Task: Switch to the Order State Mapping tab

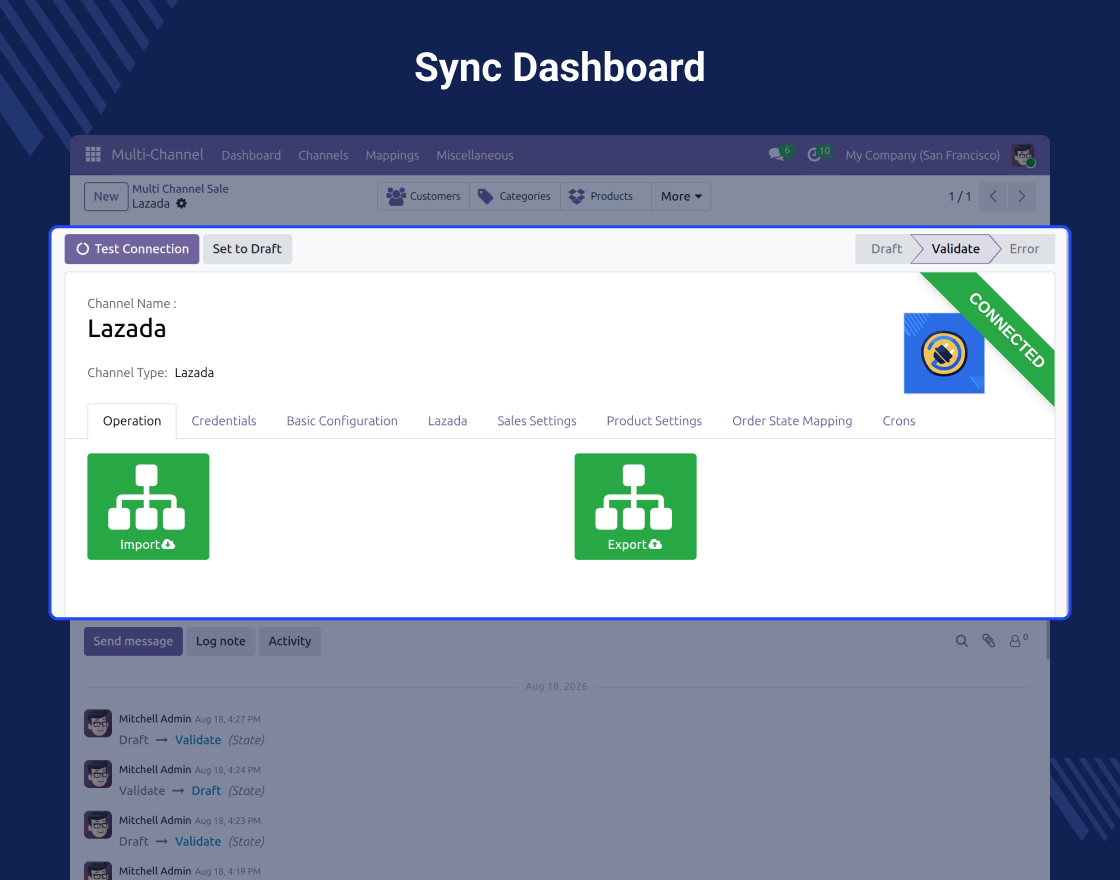Action: click(791, 421)
